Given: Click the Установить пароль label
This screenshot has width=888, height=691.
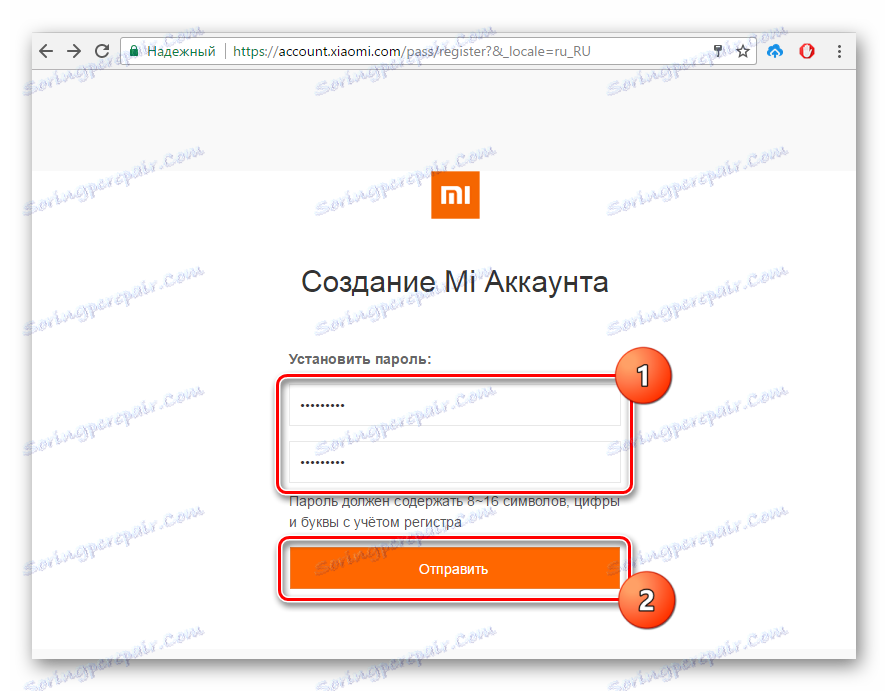Looking at the screenshot, I should tap(360, 359).
